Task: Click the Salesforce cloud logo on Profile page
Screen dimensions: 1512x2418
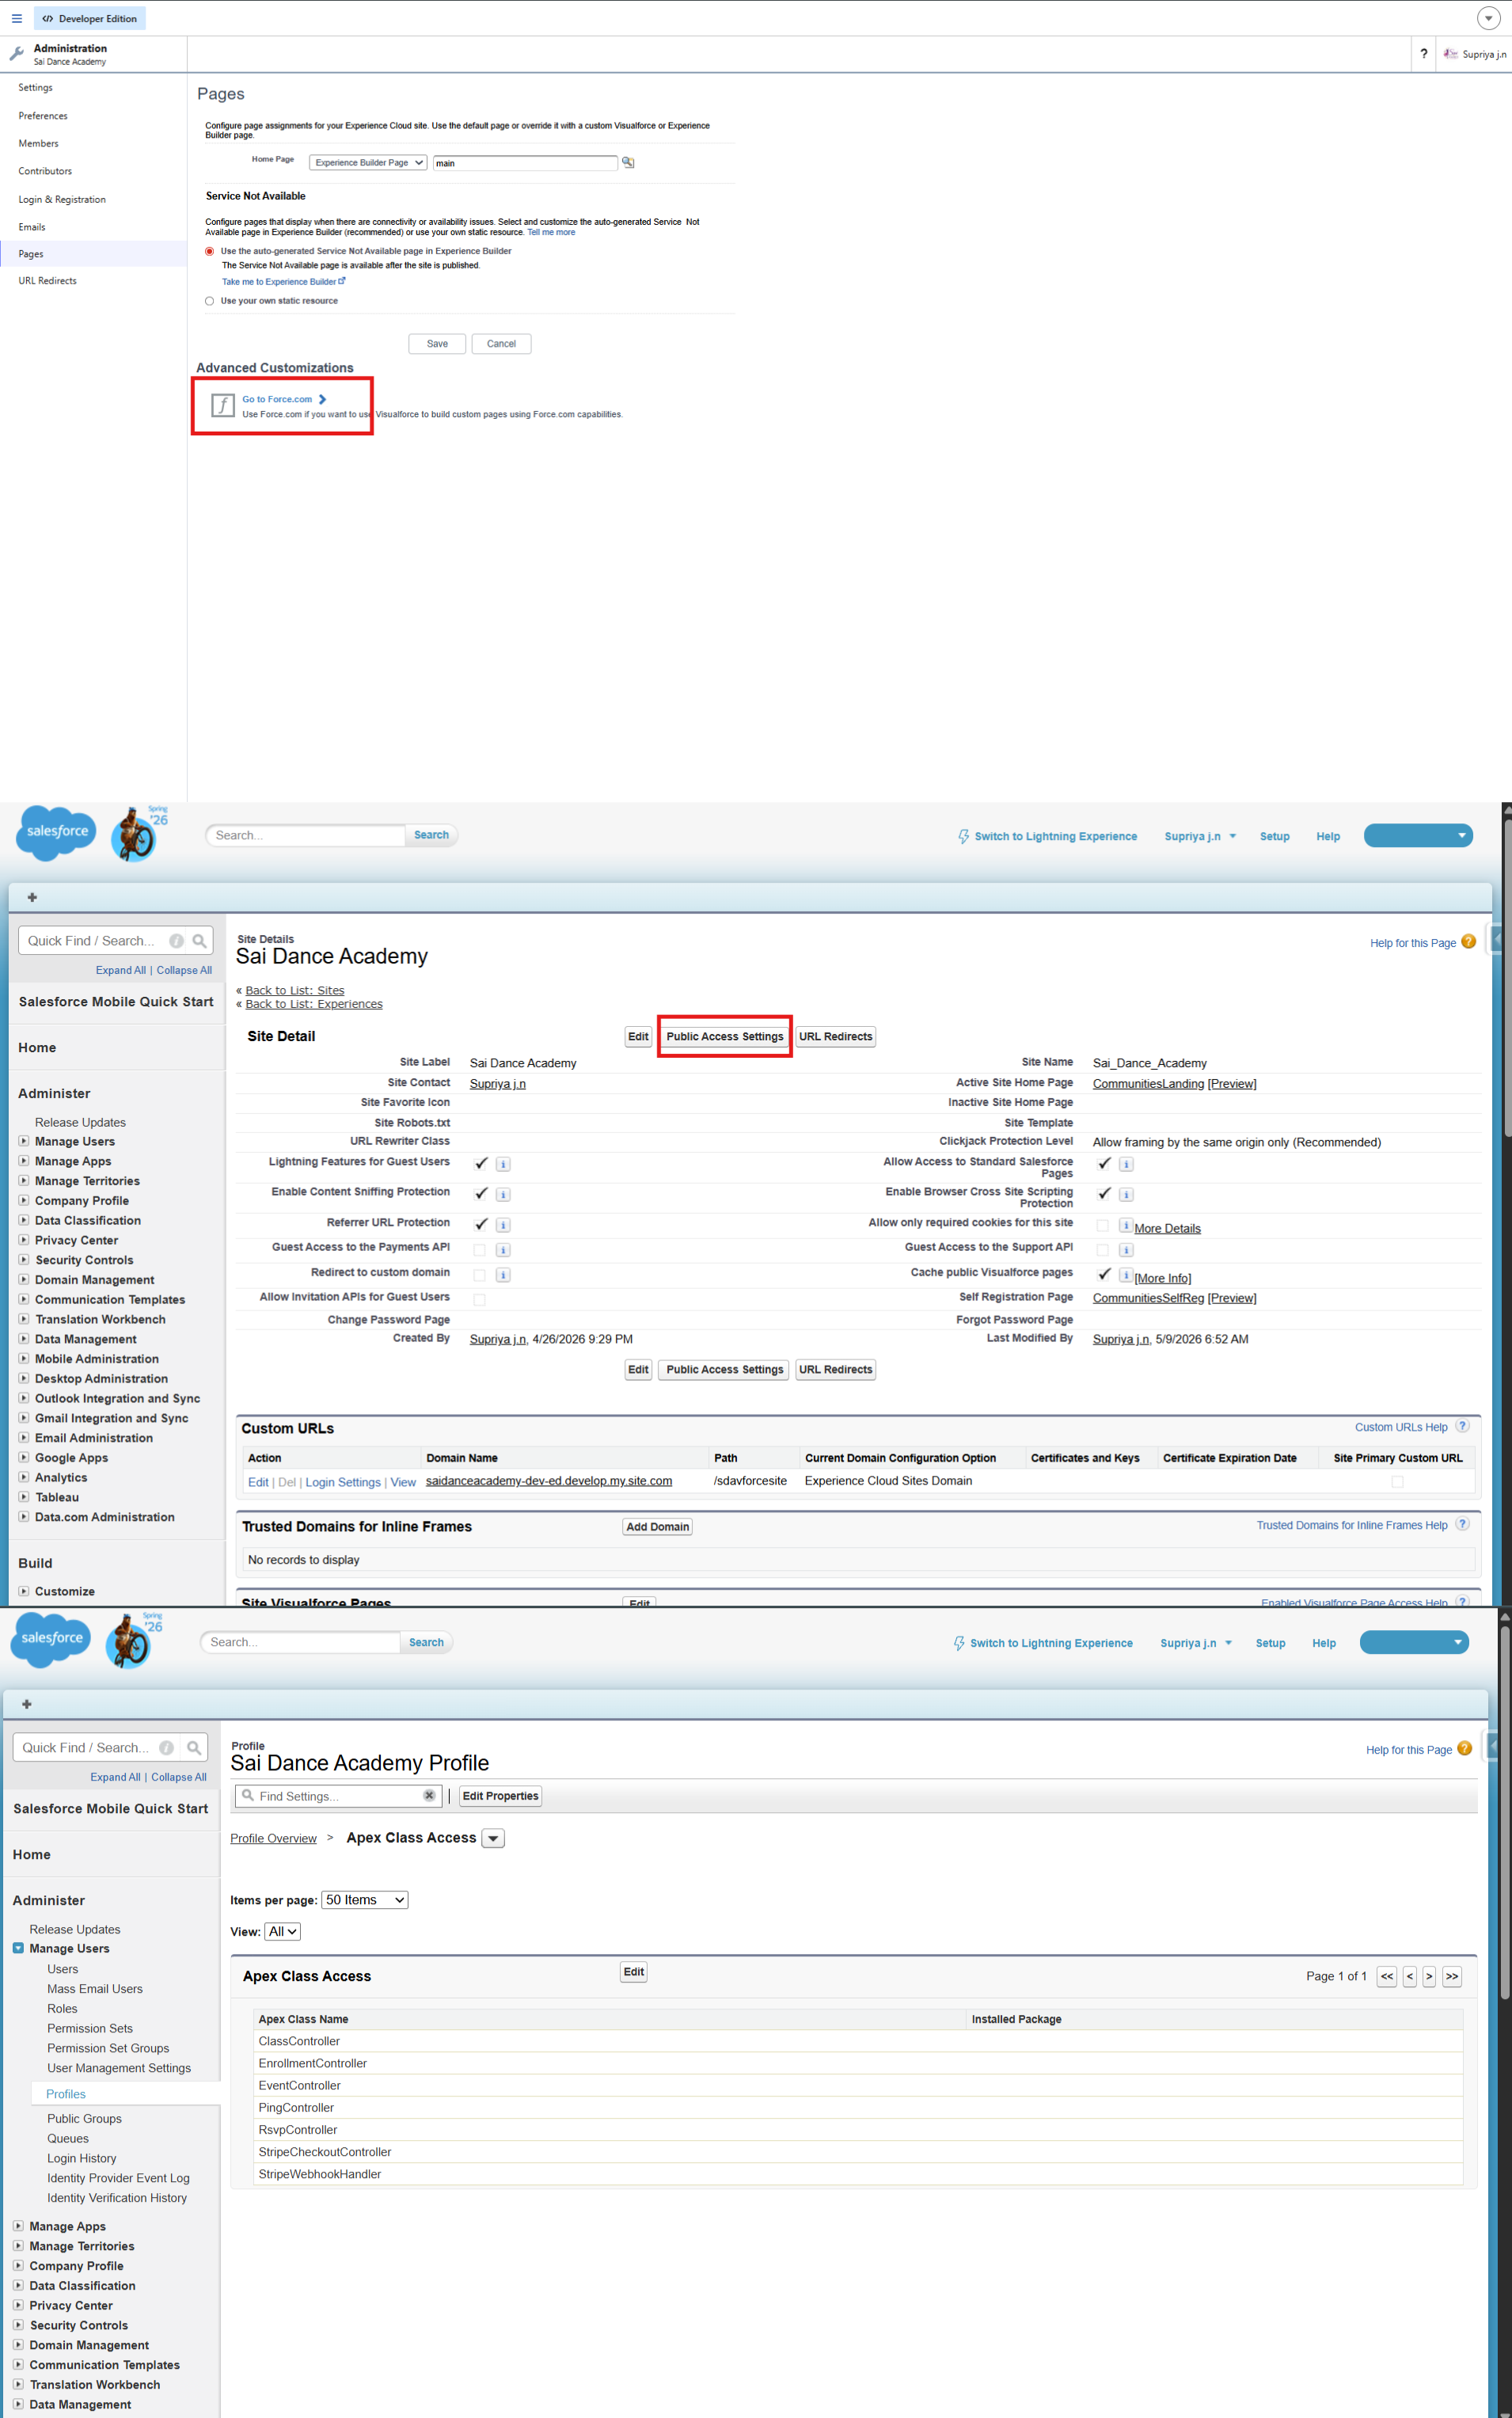Action: click(51, 1638)
